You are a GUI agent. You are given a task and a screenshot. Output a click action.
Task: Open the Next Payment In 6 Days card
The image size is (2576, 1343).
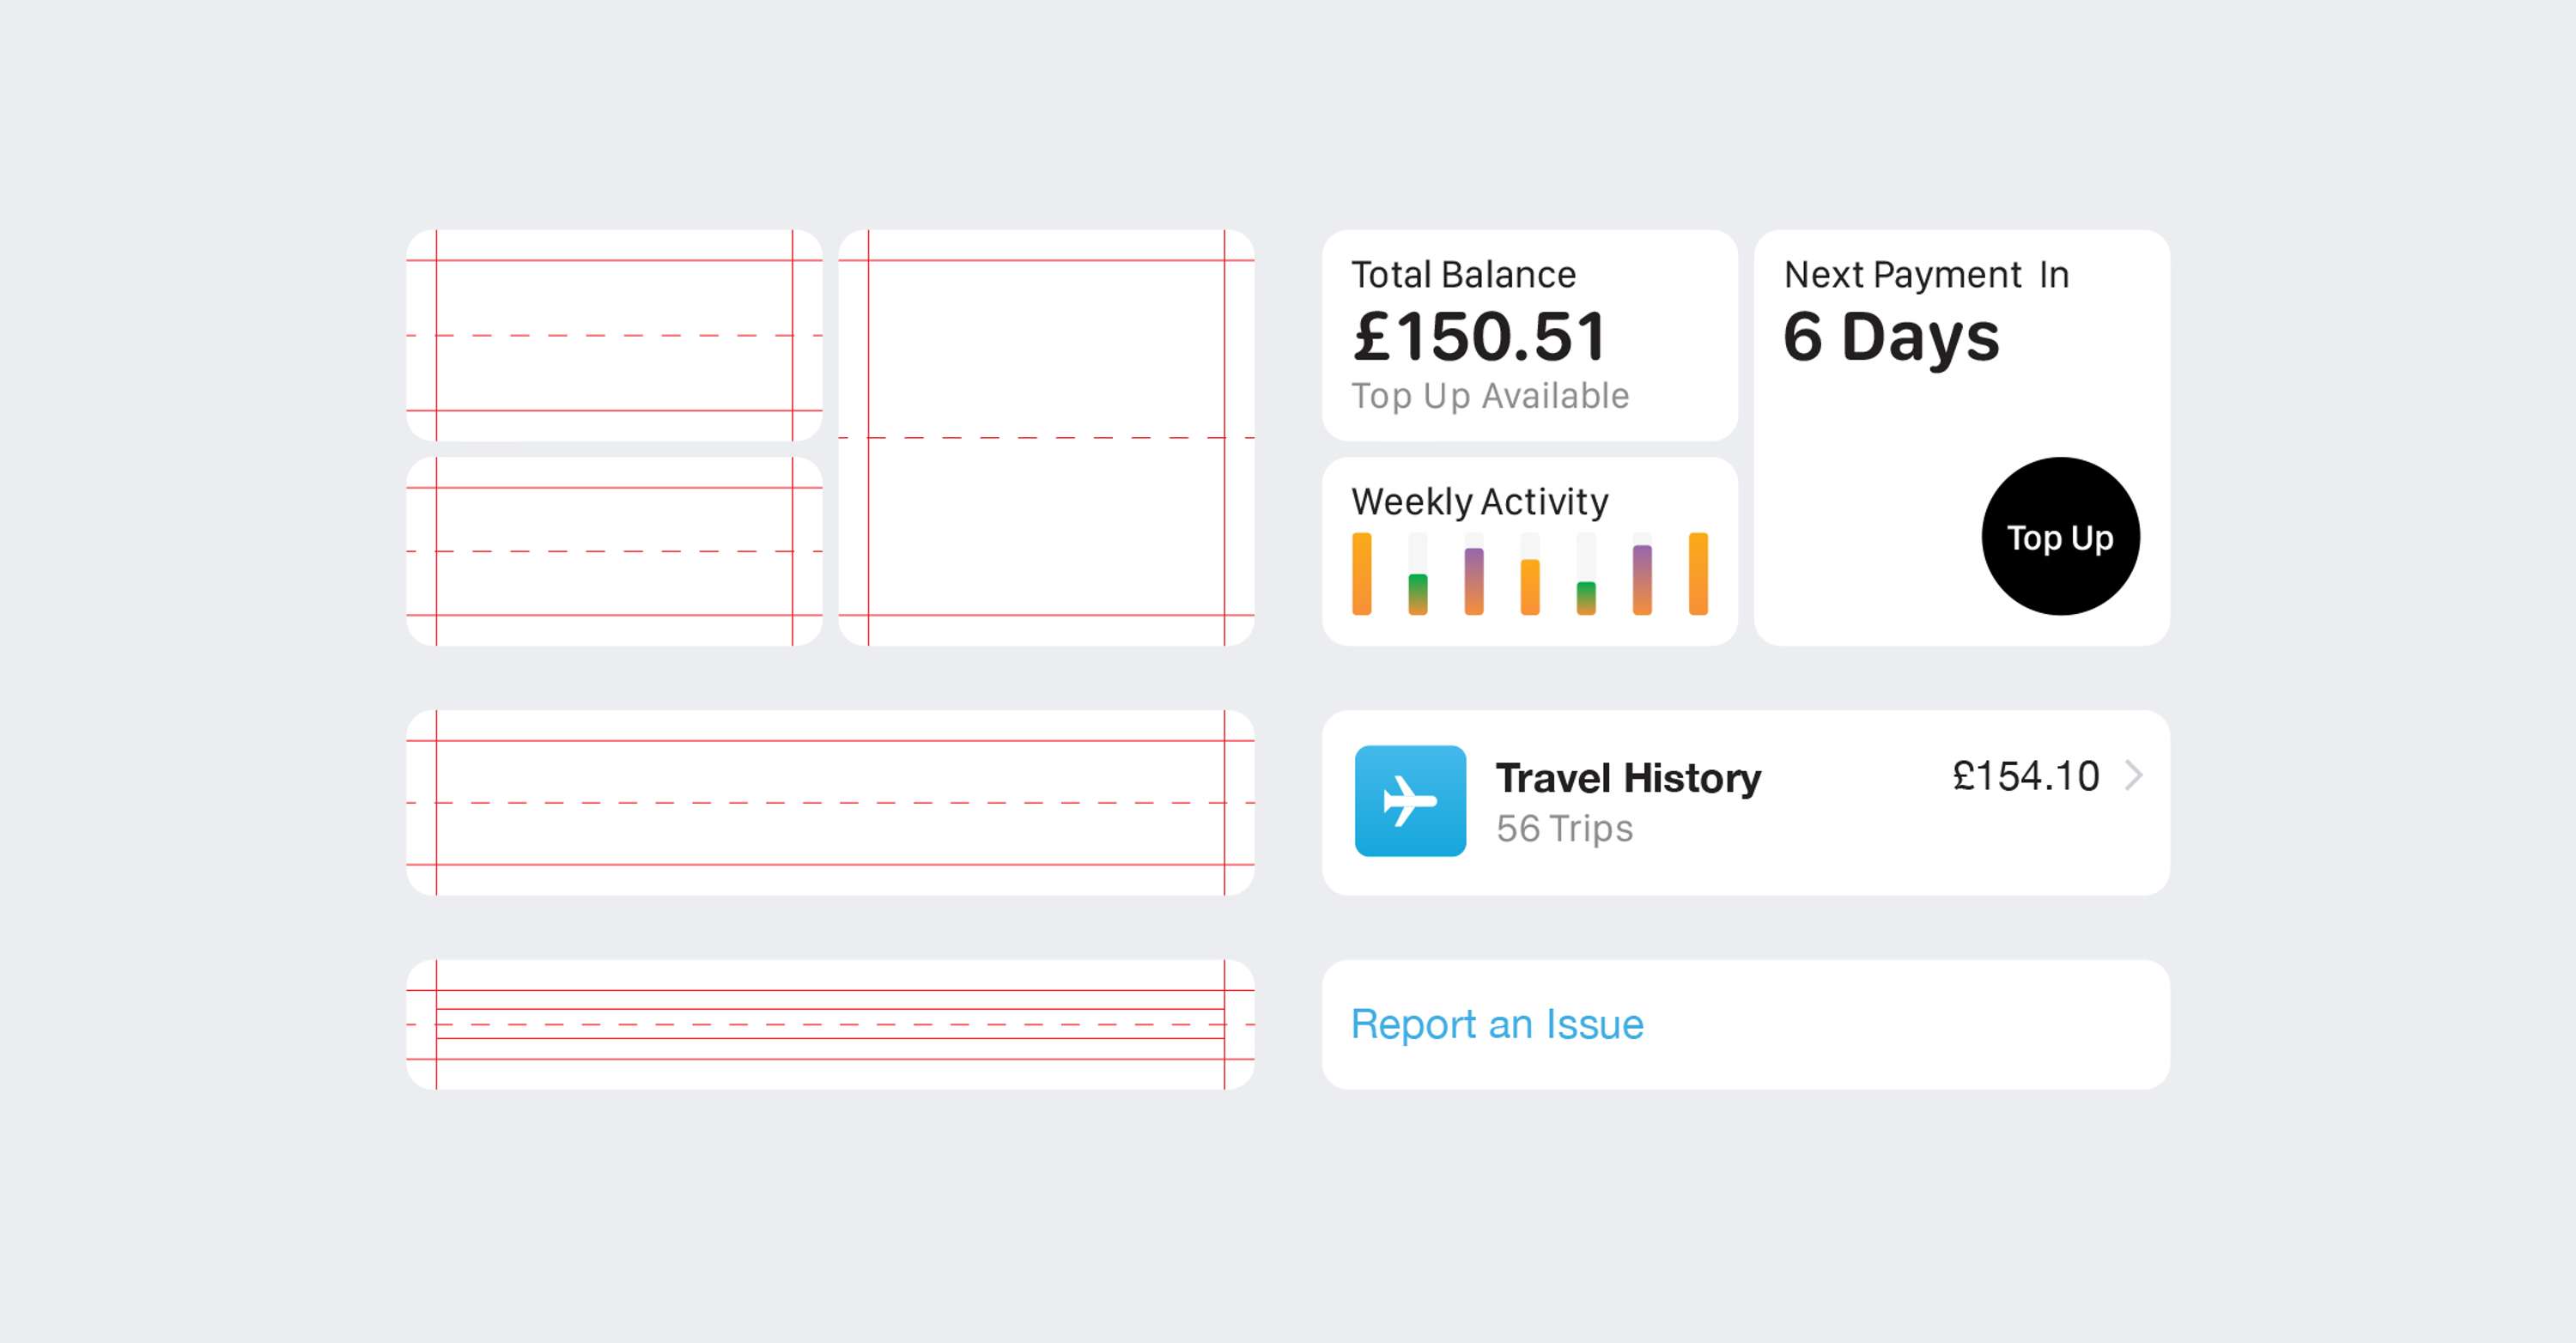tap(1961, 438)
